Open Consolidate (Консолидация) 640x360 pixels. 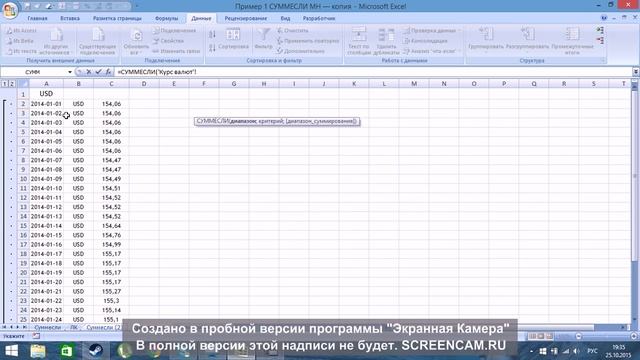click(x=425, y=41)
